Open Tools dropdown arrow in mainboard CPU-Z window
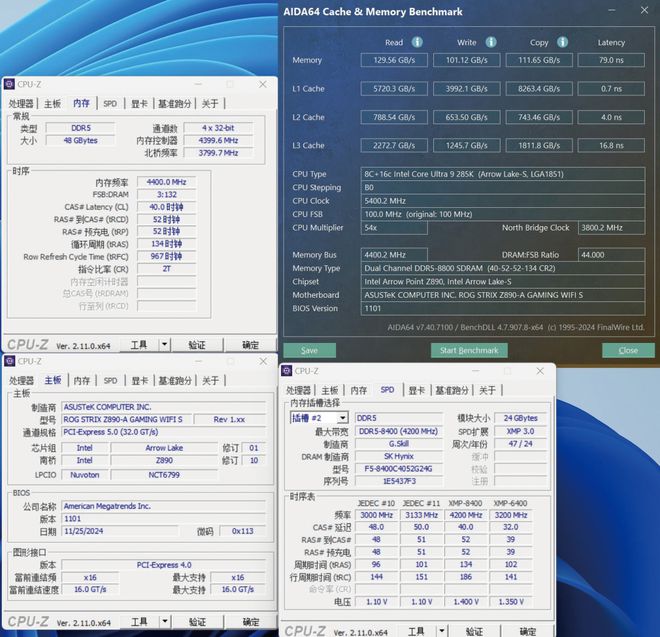Viewport: 660px width, 637px height. tap(165, 621)
